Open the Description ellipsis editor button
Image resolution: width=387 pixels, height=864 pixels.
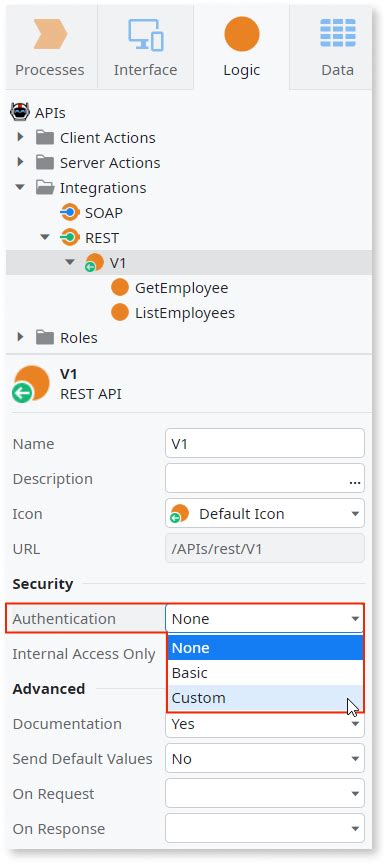tap(354, 482)
